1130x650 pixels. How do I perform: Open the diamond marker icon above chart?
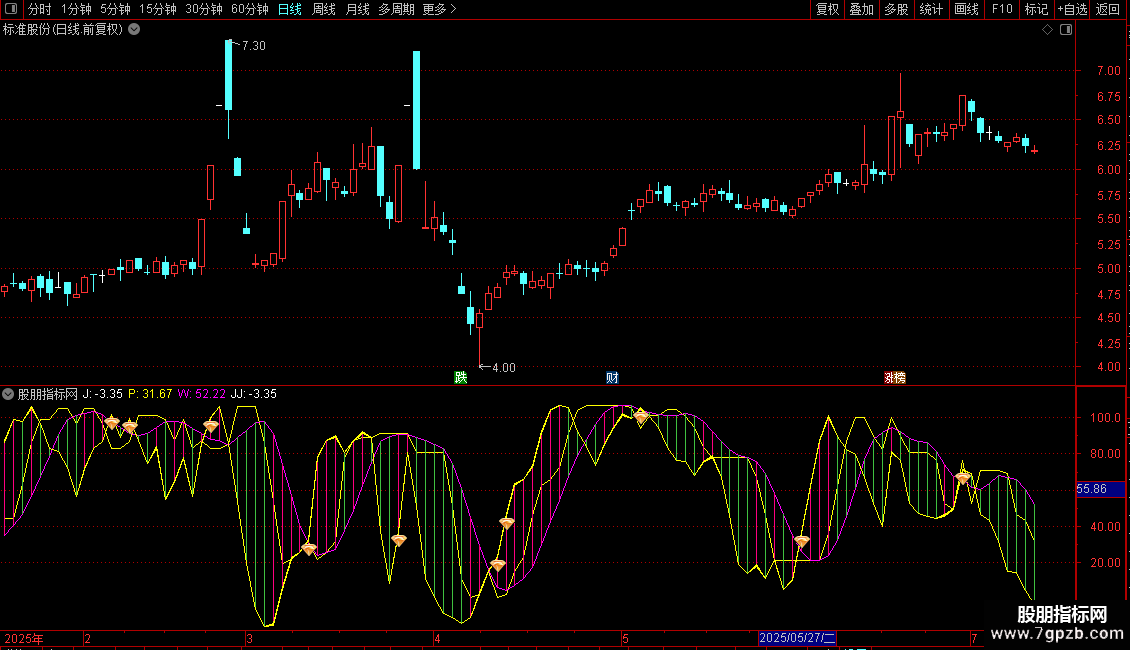(1047, 30)
